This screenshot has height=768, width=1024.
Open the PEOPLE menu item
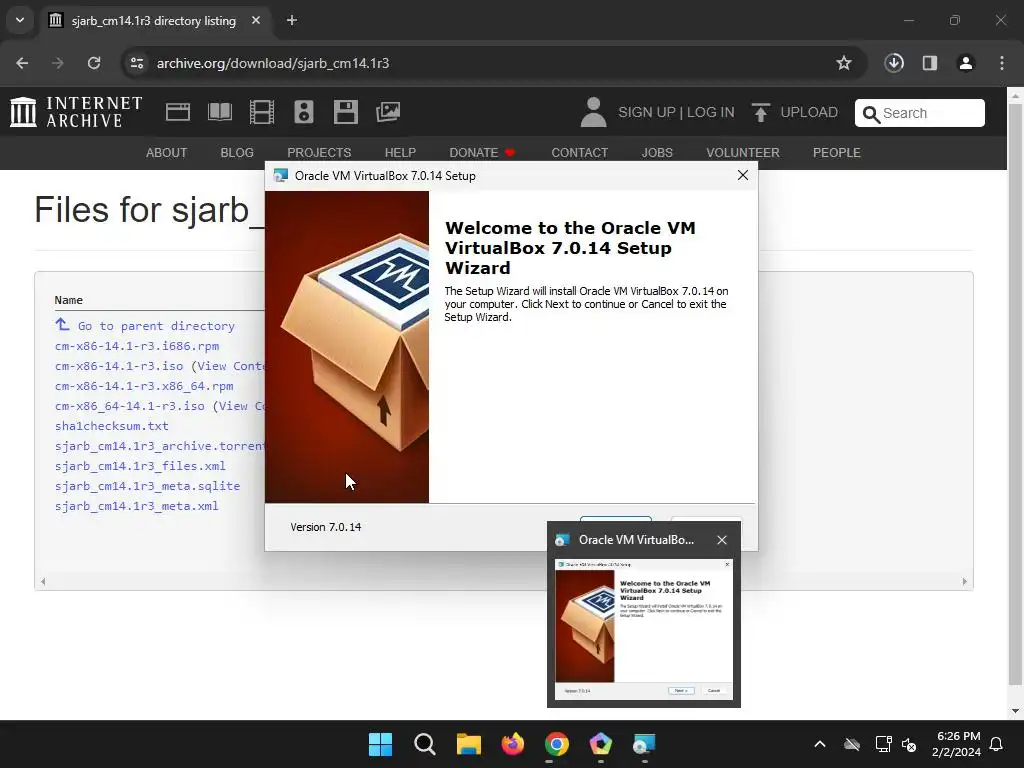point(837,152)
